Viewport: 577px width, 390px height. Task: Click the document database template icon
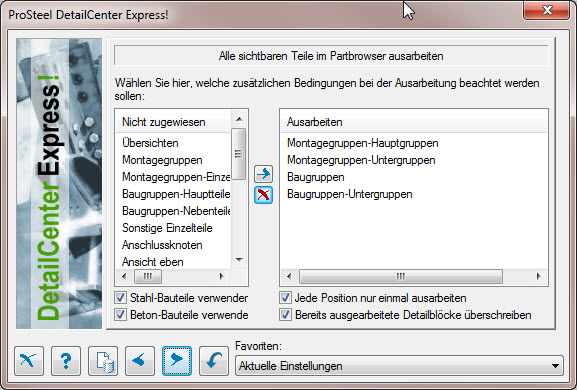pyautogui.click(x=103, y=361)
